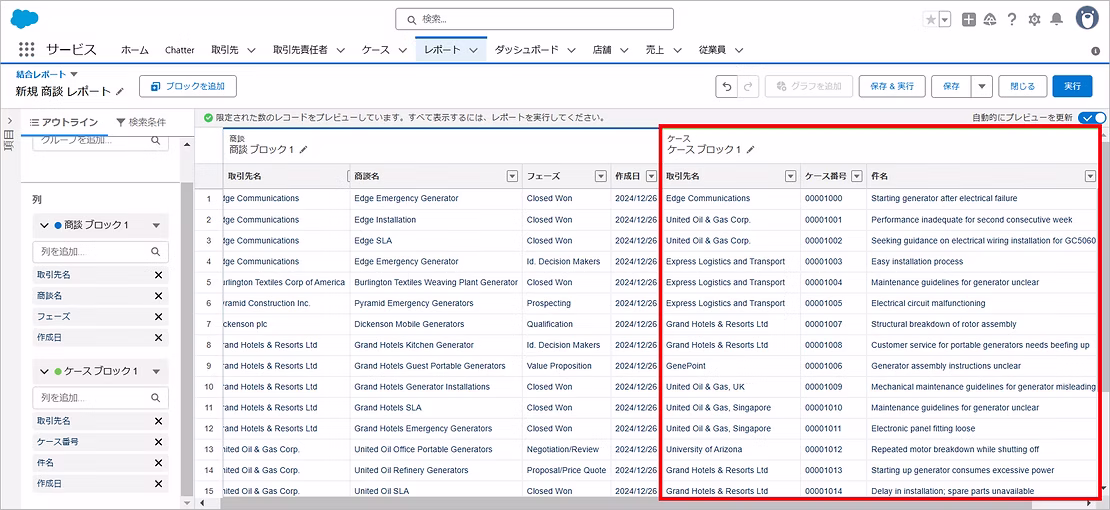The height and width of the screenshot is (510, 1110).
Task: Open the user profile avatar
Action: pyautogui.click(x=1087, y=18)
